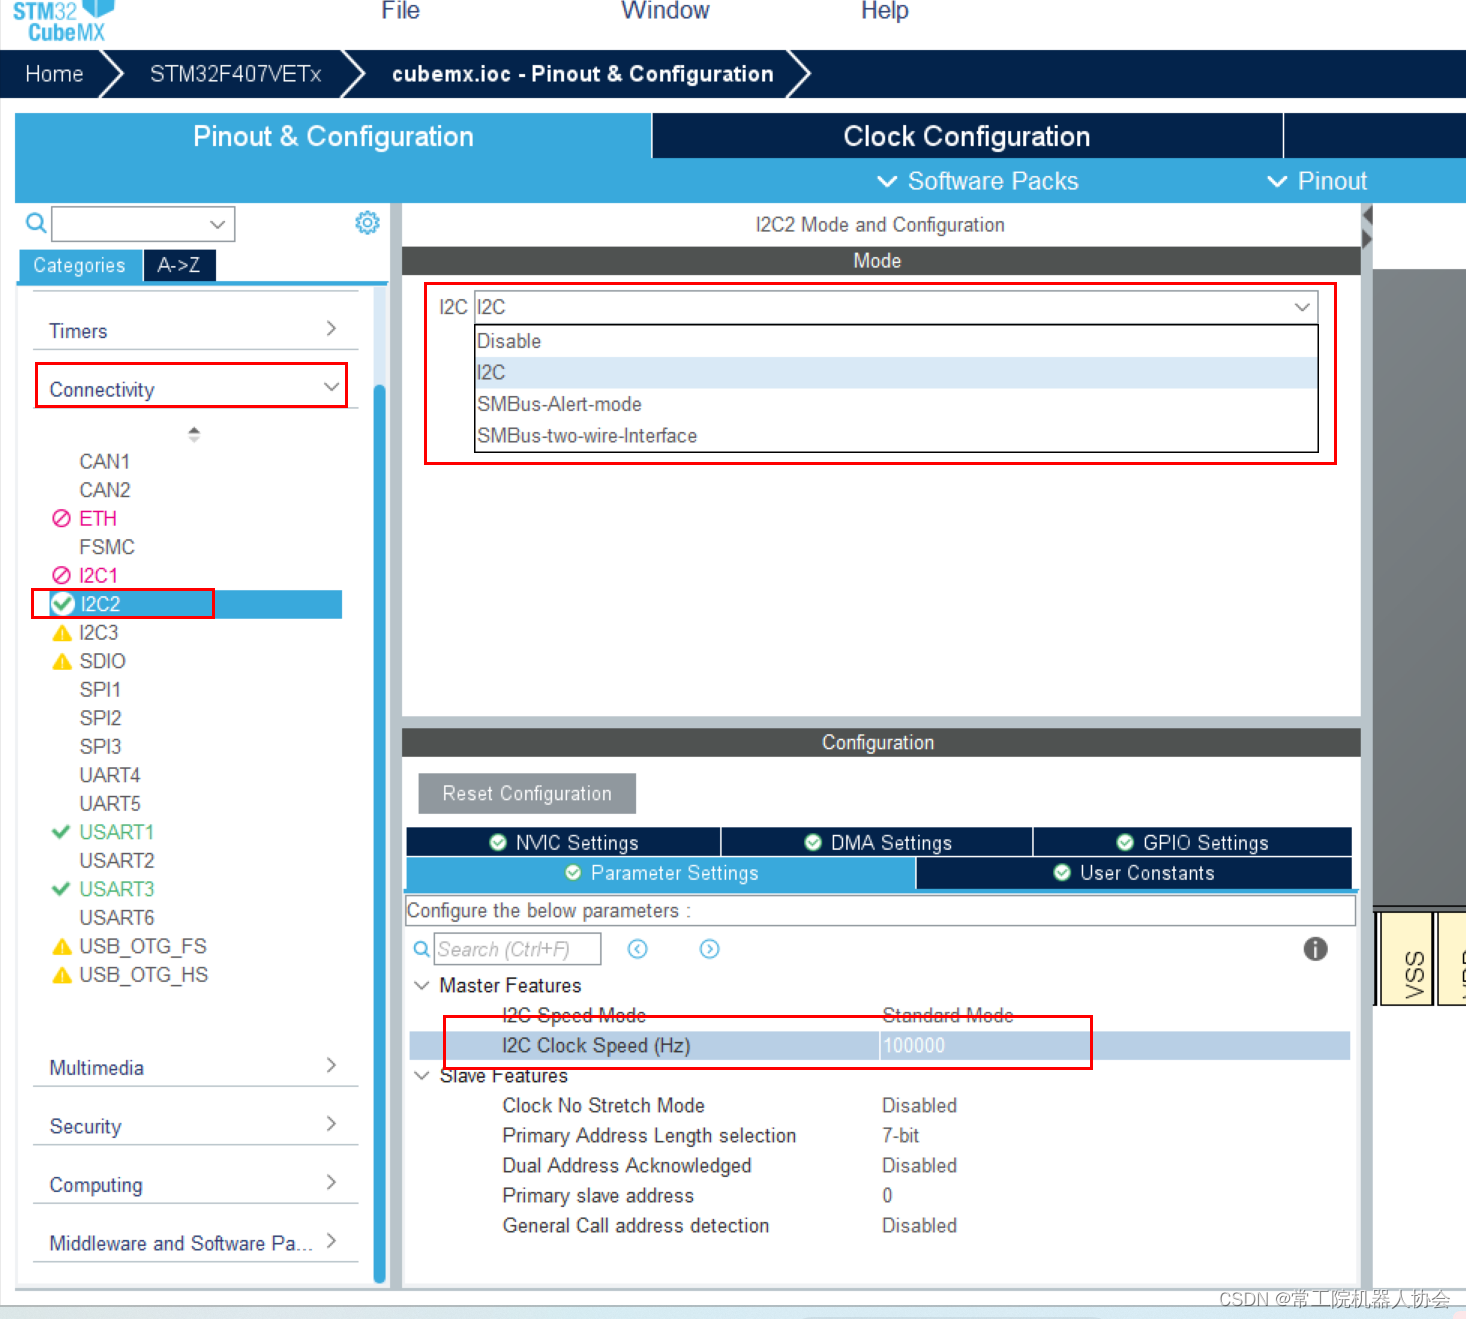Image resolution: width=1466 pixels, height=1319 pixels.
Task: Open the NVIC Settings tab
Action: point(564,842)
